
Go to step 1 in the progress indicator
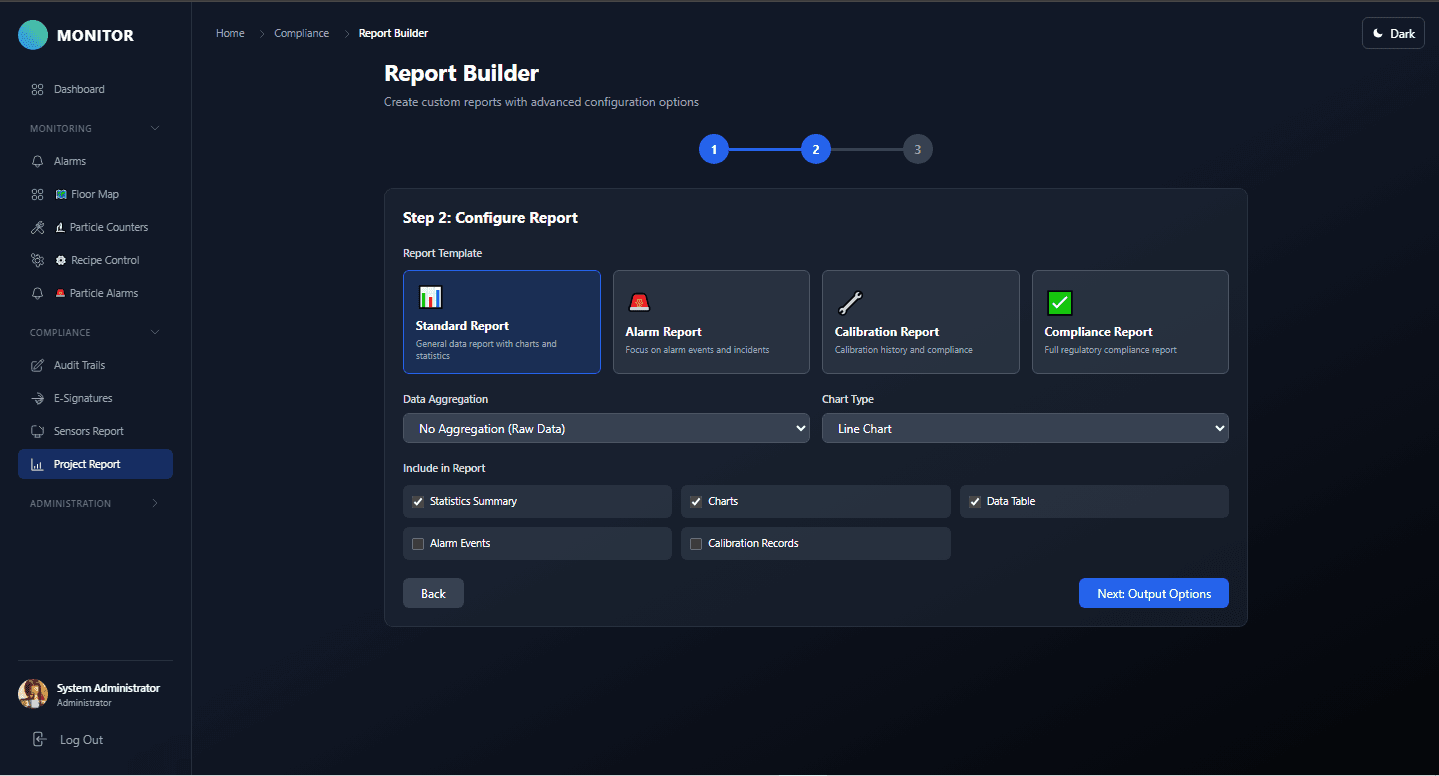coord(714,149)
